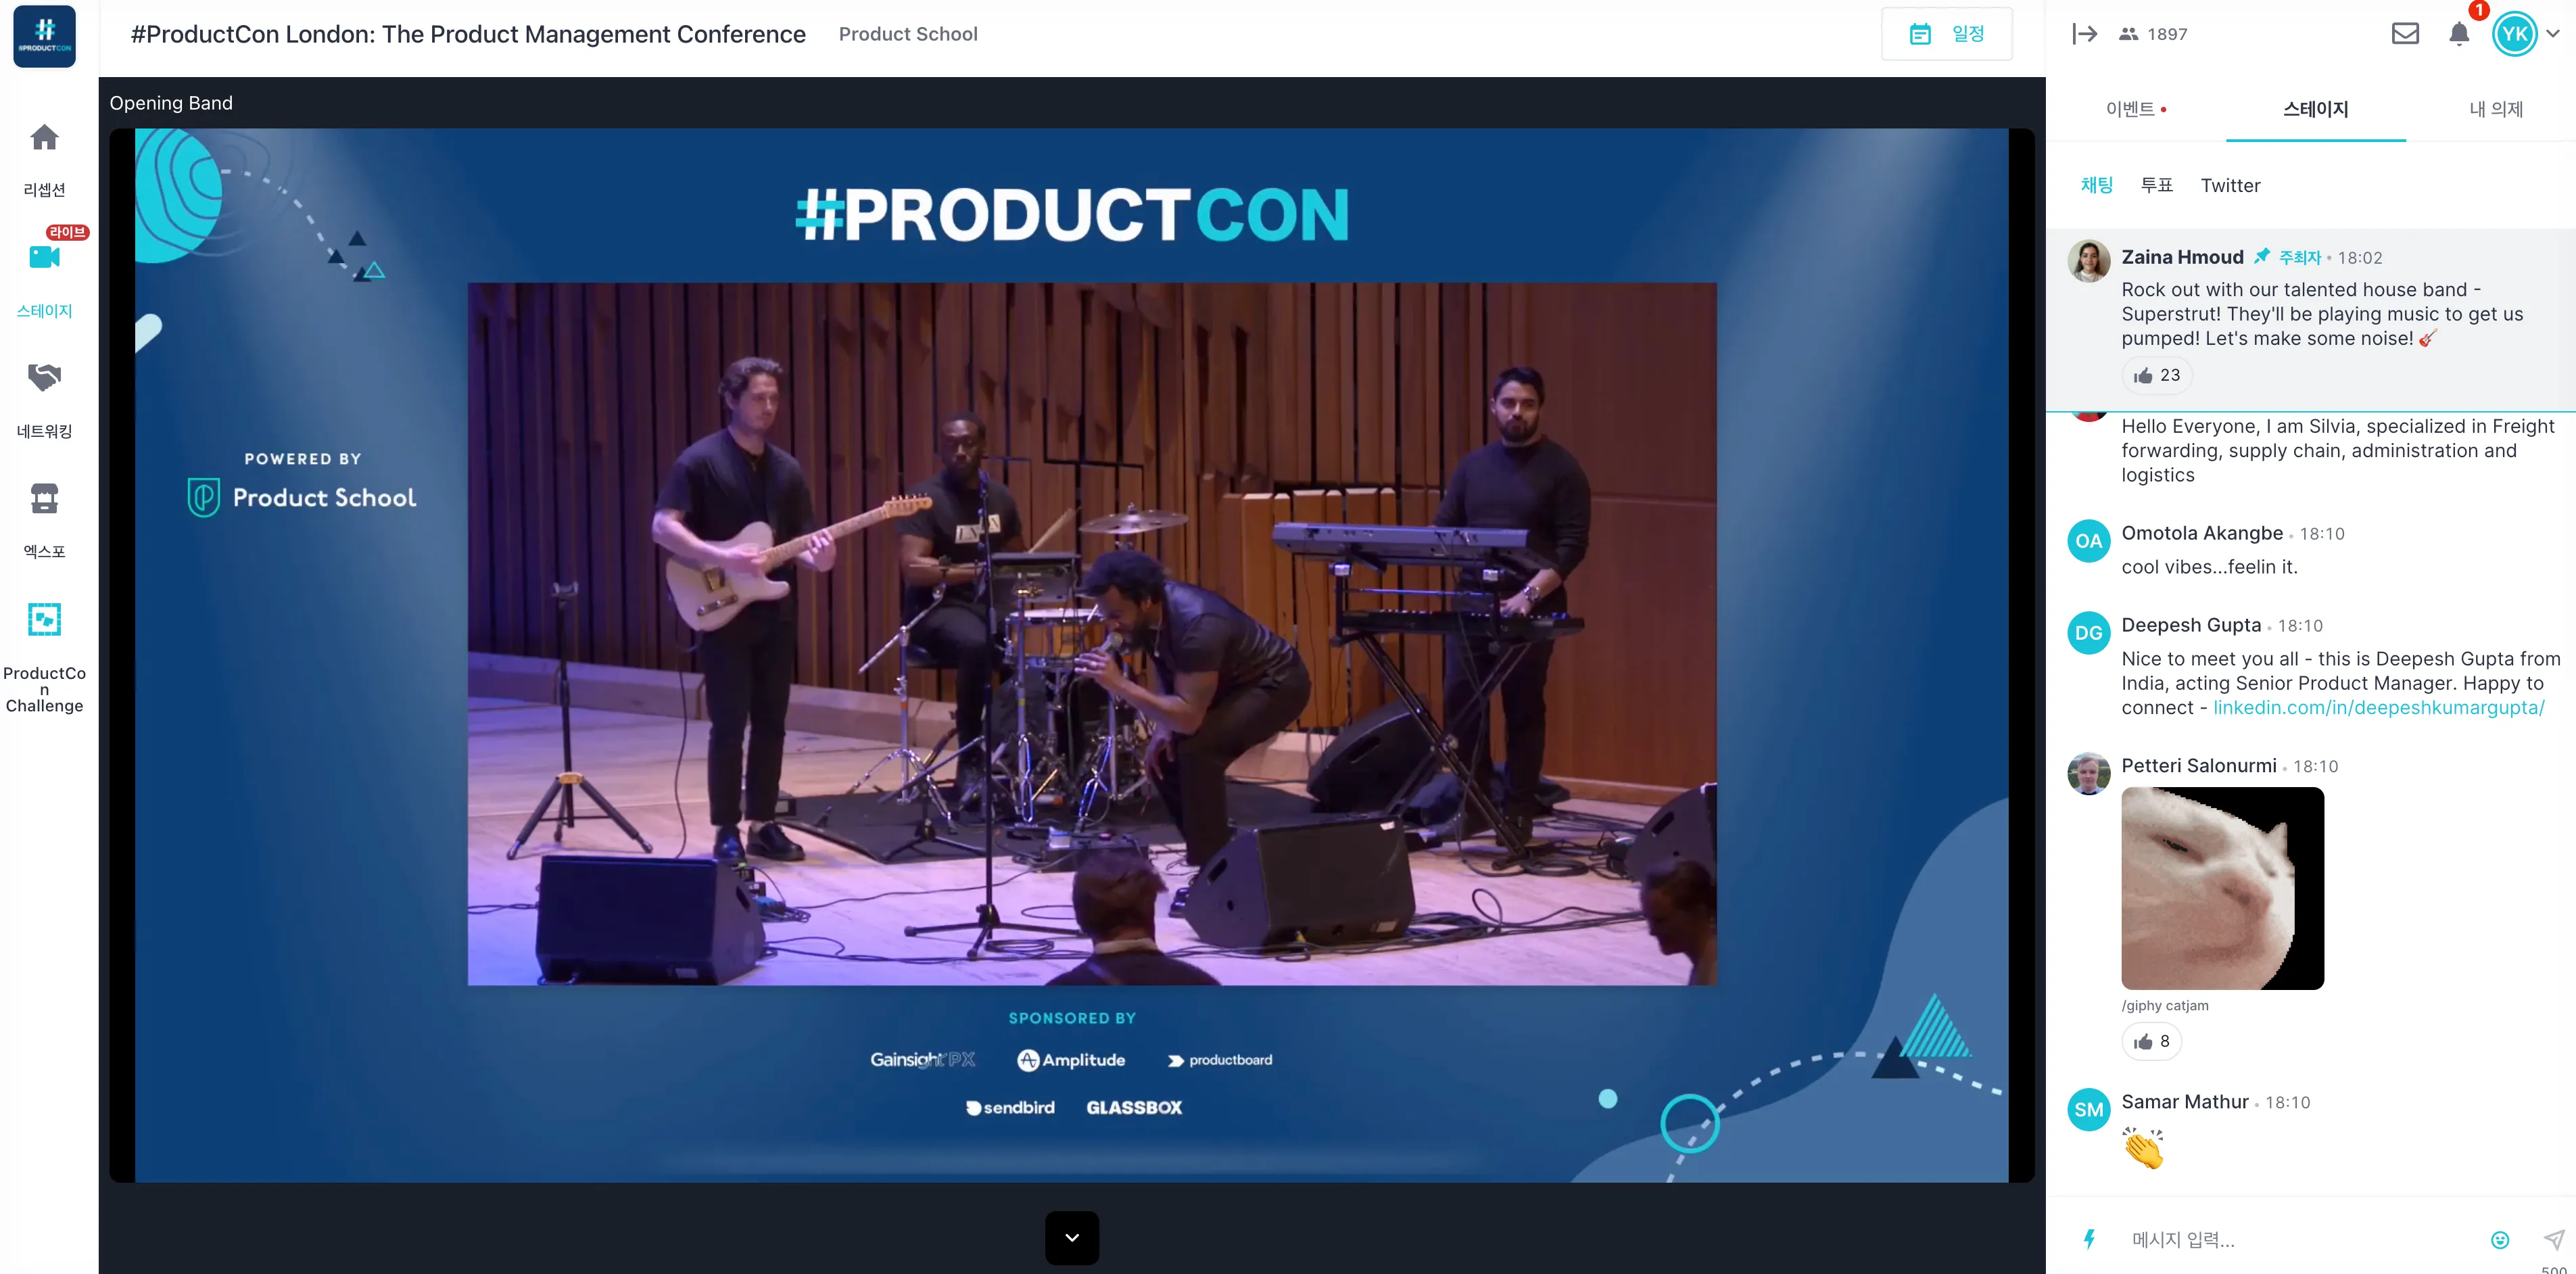Image resolution: width=2576 pixels, height=1274 pixels.
Task: Click the lightning quick actions icon
Action: 2089,1240
